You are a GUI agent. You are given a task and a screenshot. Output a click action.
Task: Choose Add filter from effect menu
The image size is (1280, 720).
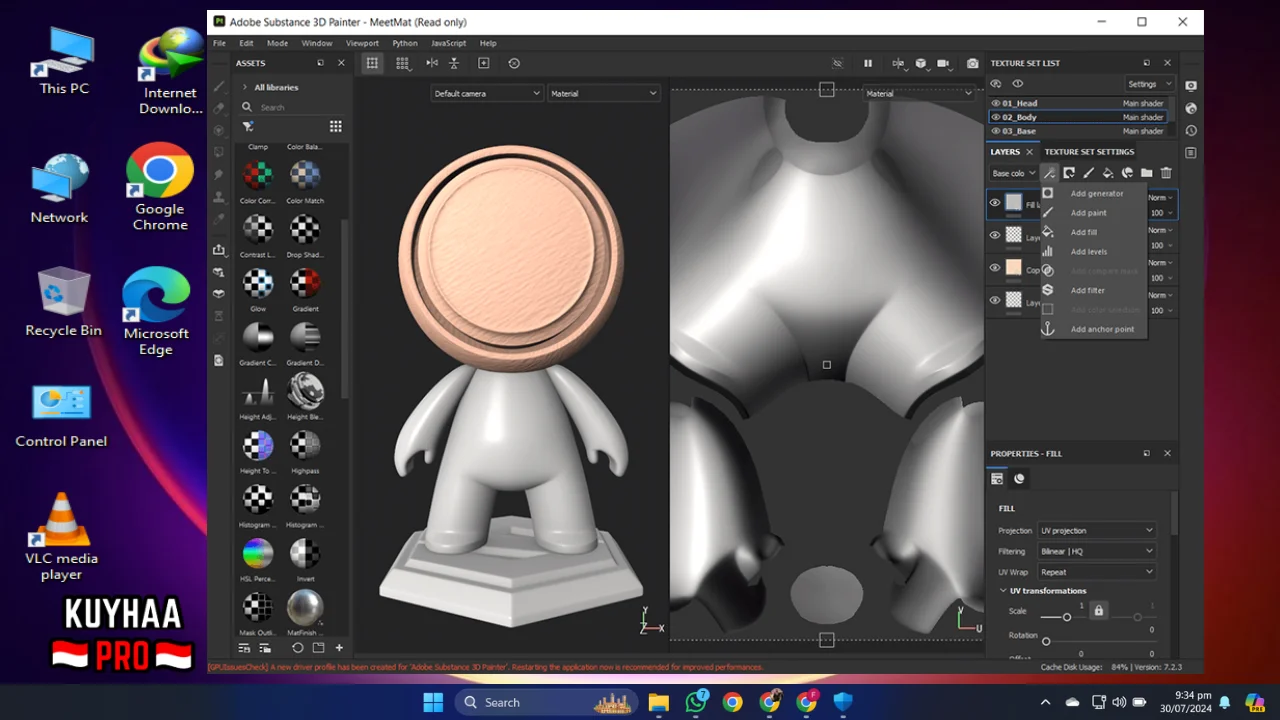click(x=1087, y=290)
